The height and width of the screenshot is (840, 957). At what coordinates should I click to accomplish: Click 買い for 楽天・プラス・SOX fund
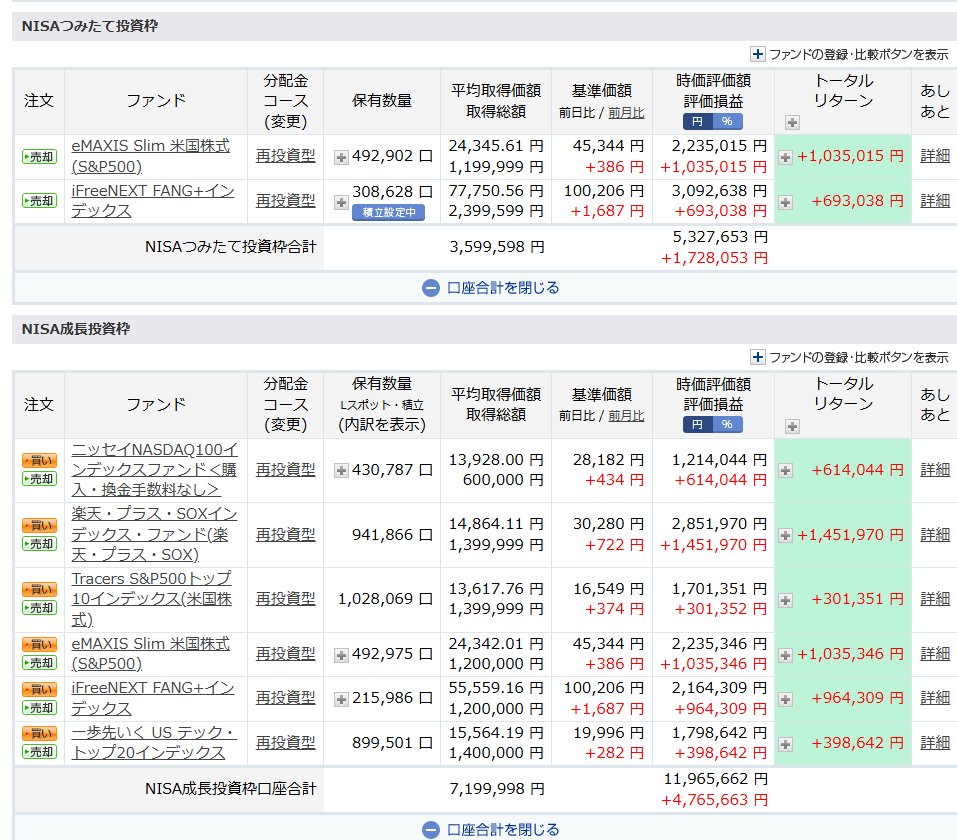click(40, 525)
